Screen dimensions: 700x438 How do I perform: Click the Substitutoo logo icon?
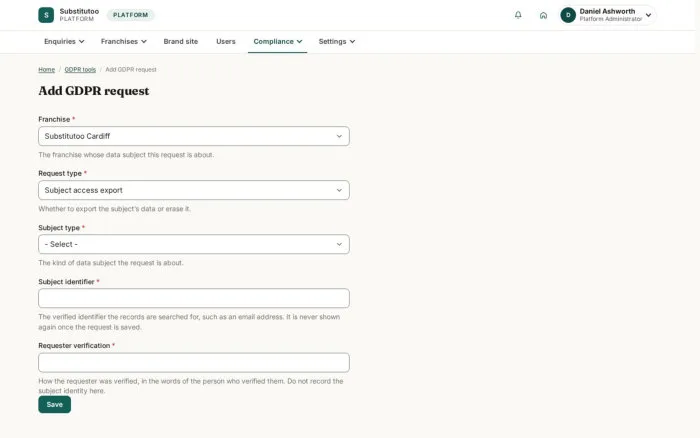(46, 15)
